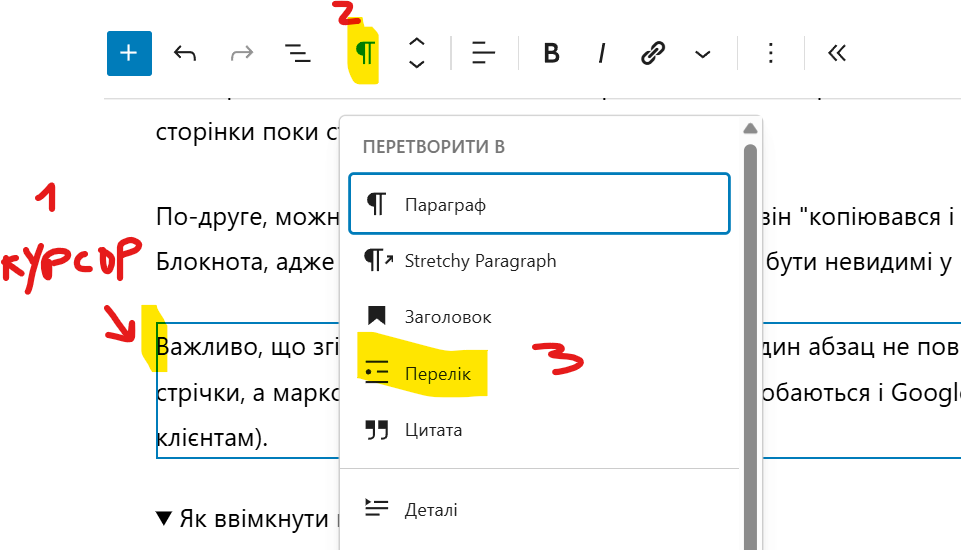Open block options three-dots menu

point(770,53)
